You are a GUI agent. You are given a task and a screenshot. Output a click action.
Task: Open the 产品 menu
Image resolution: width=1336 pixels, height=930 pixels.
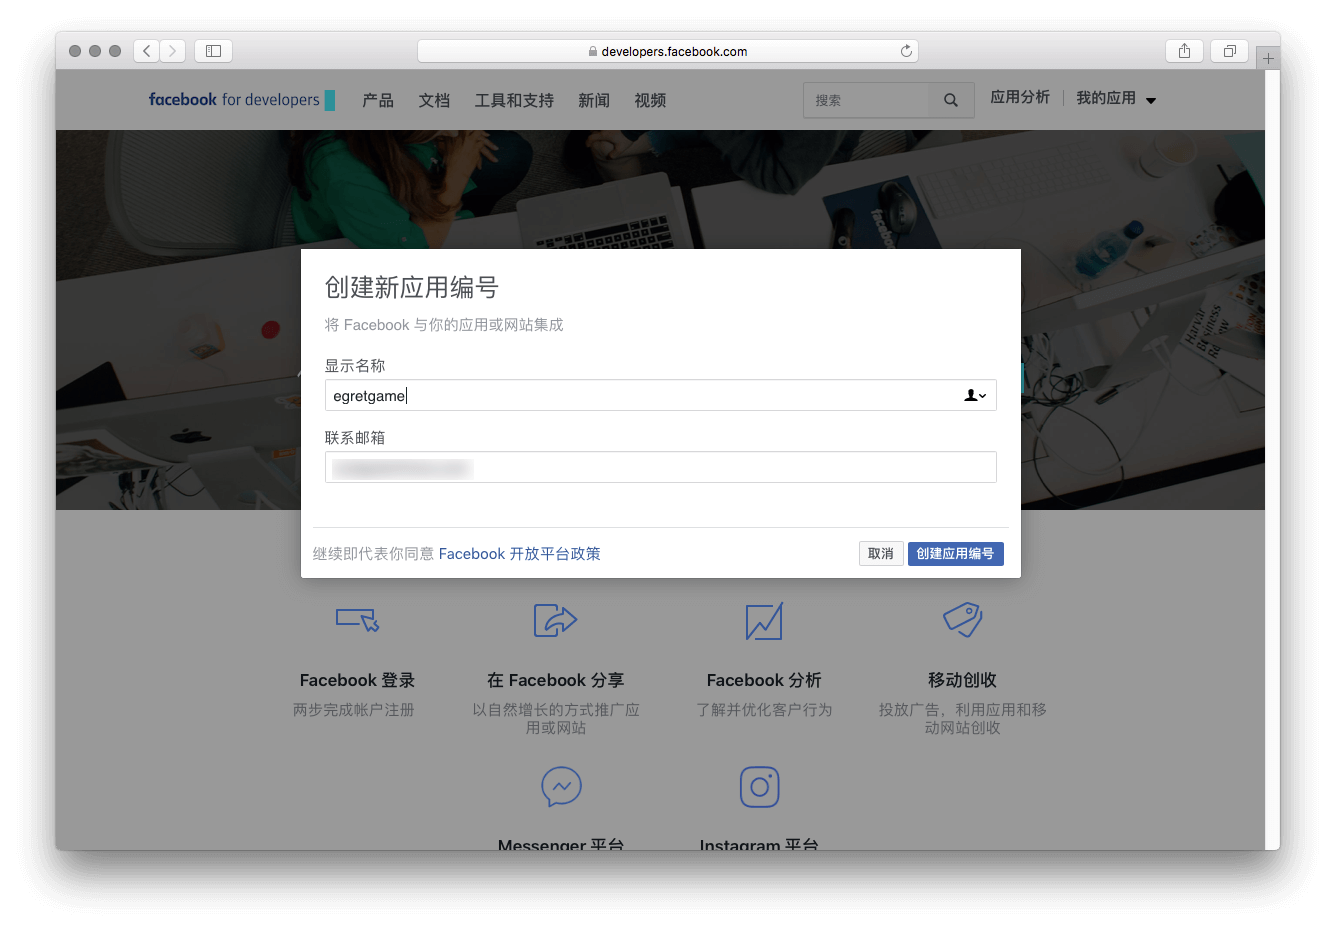(378, 100)
